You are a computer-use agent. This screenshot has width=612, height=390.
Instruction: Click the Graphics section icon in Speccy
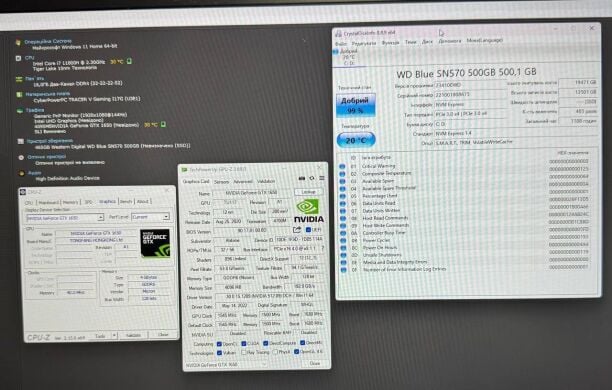click(x=20, y=111)
